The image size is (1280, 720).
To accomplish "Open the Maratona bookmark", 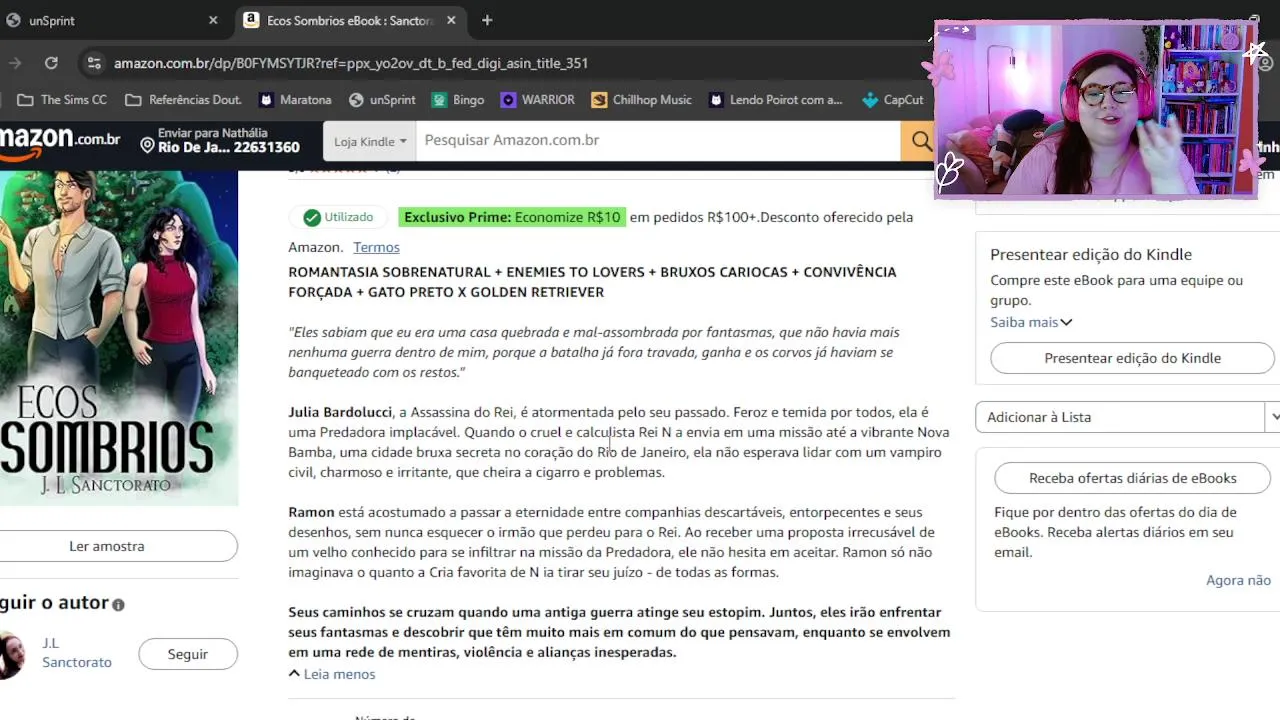I will [295, 100].
